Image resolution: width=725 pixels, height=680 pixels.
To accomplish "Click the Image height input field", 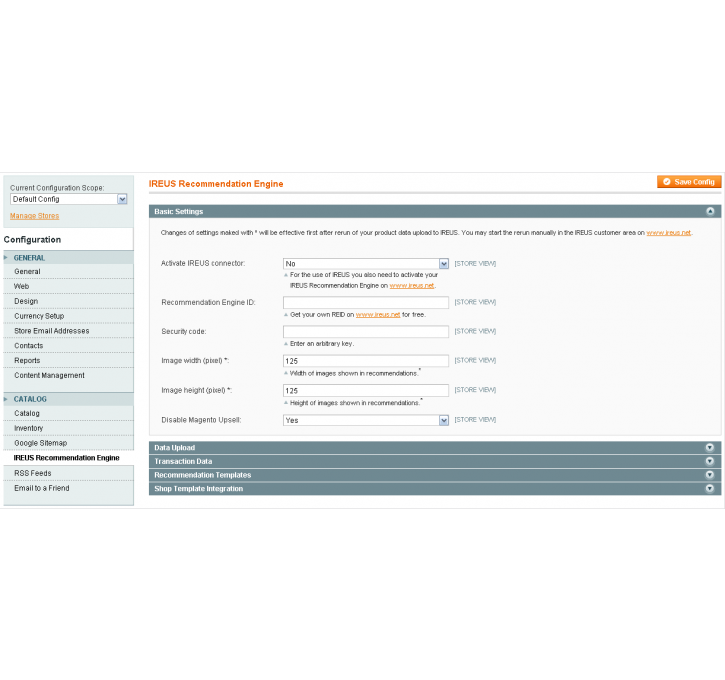I will pyautogui.click(x=366, y=391).
